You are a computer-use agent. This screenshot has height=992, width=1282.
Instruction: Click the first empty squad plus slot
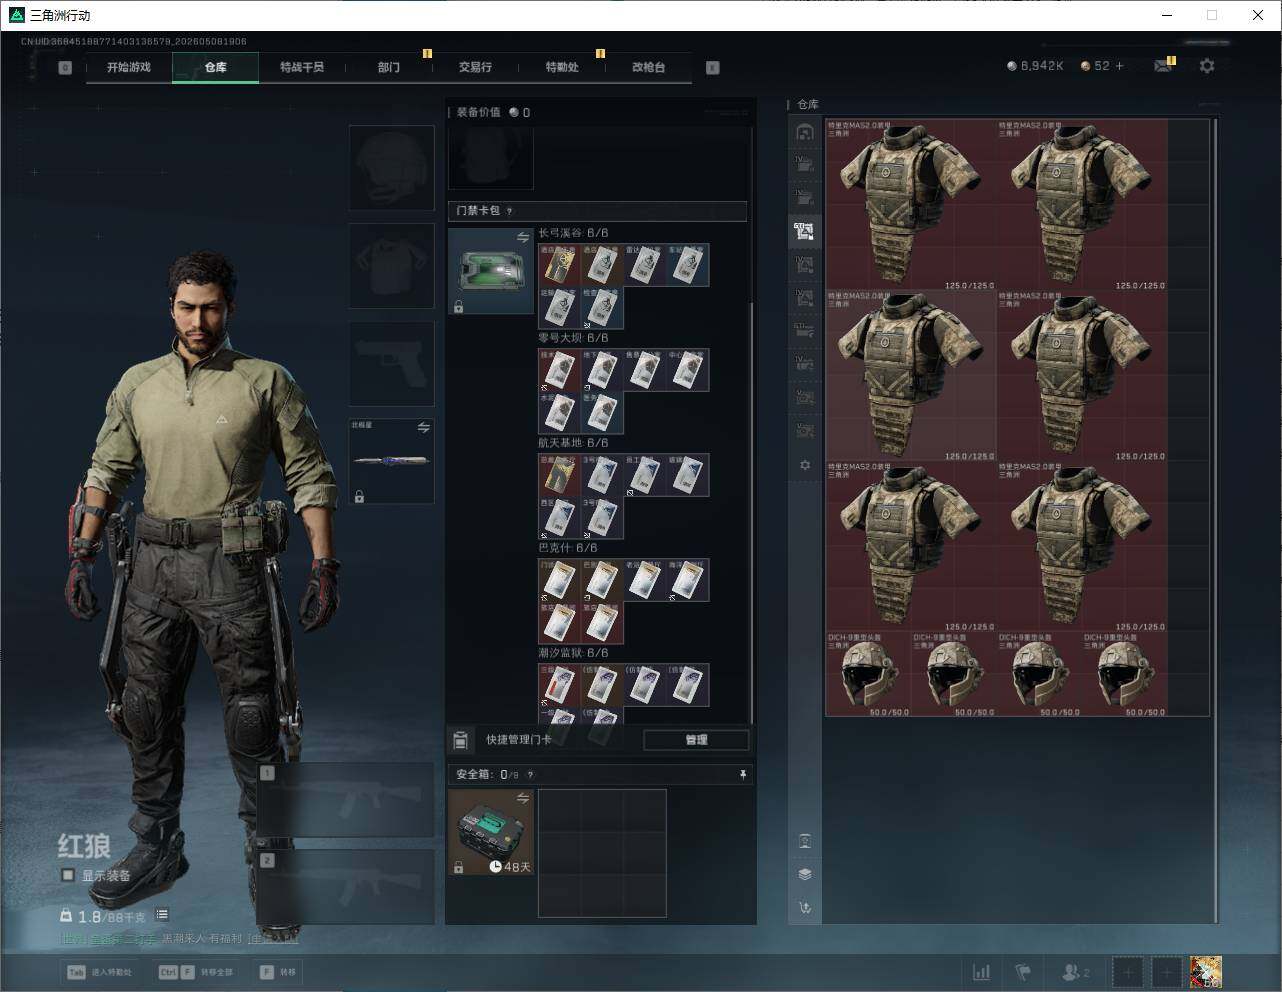coord(1127,972)
